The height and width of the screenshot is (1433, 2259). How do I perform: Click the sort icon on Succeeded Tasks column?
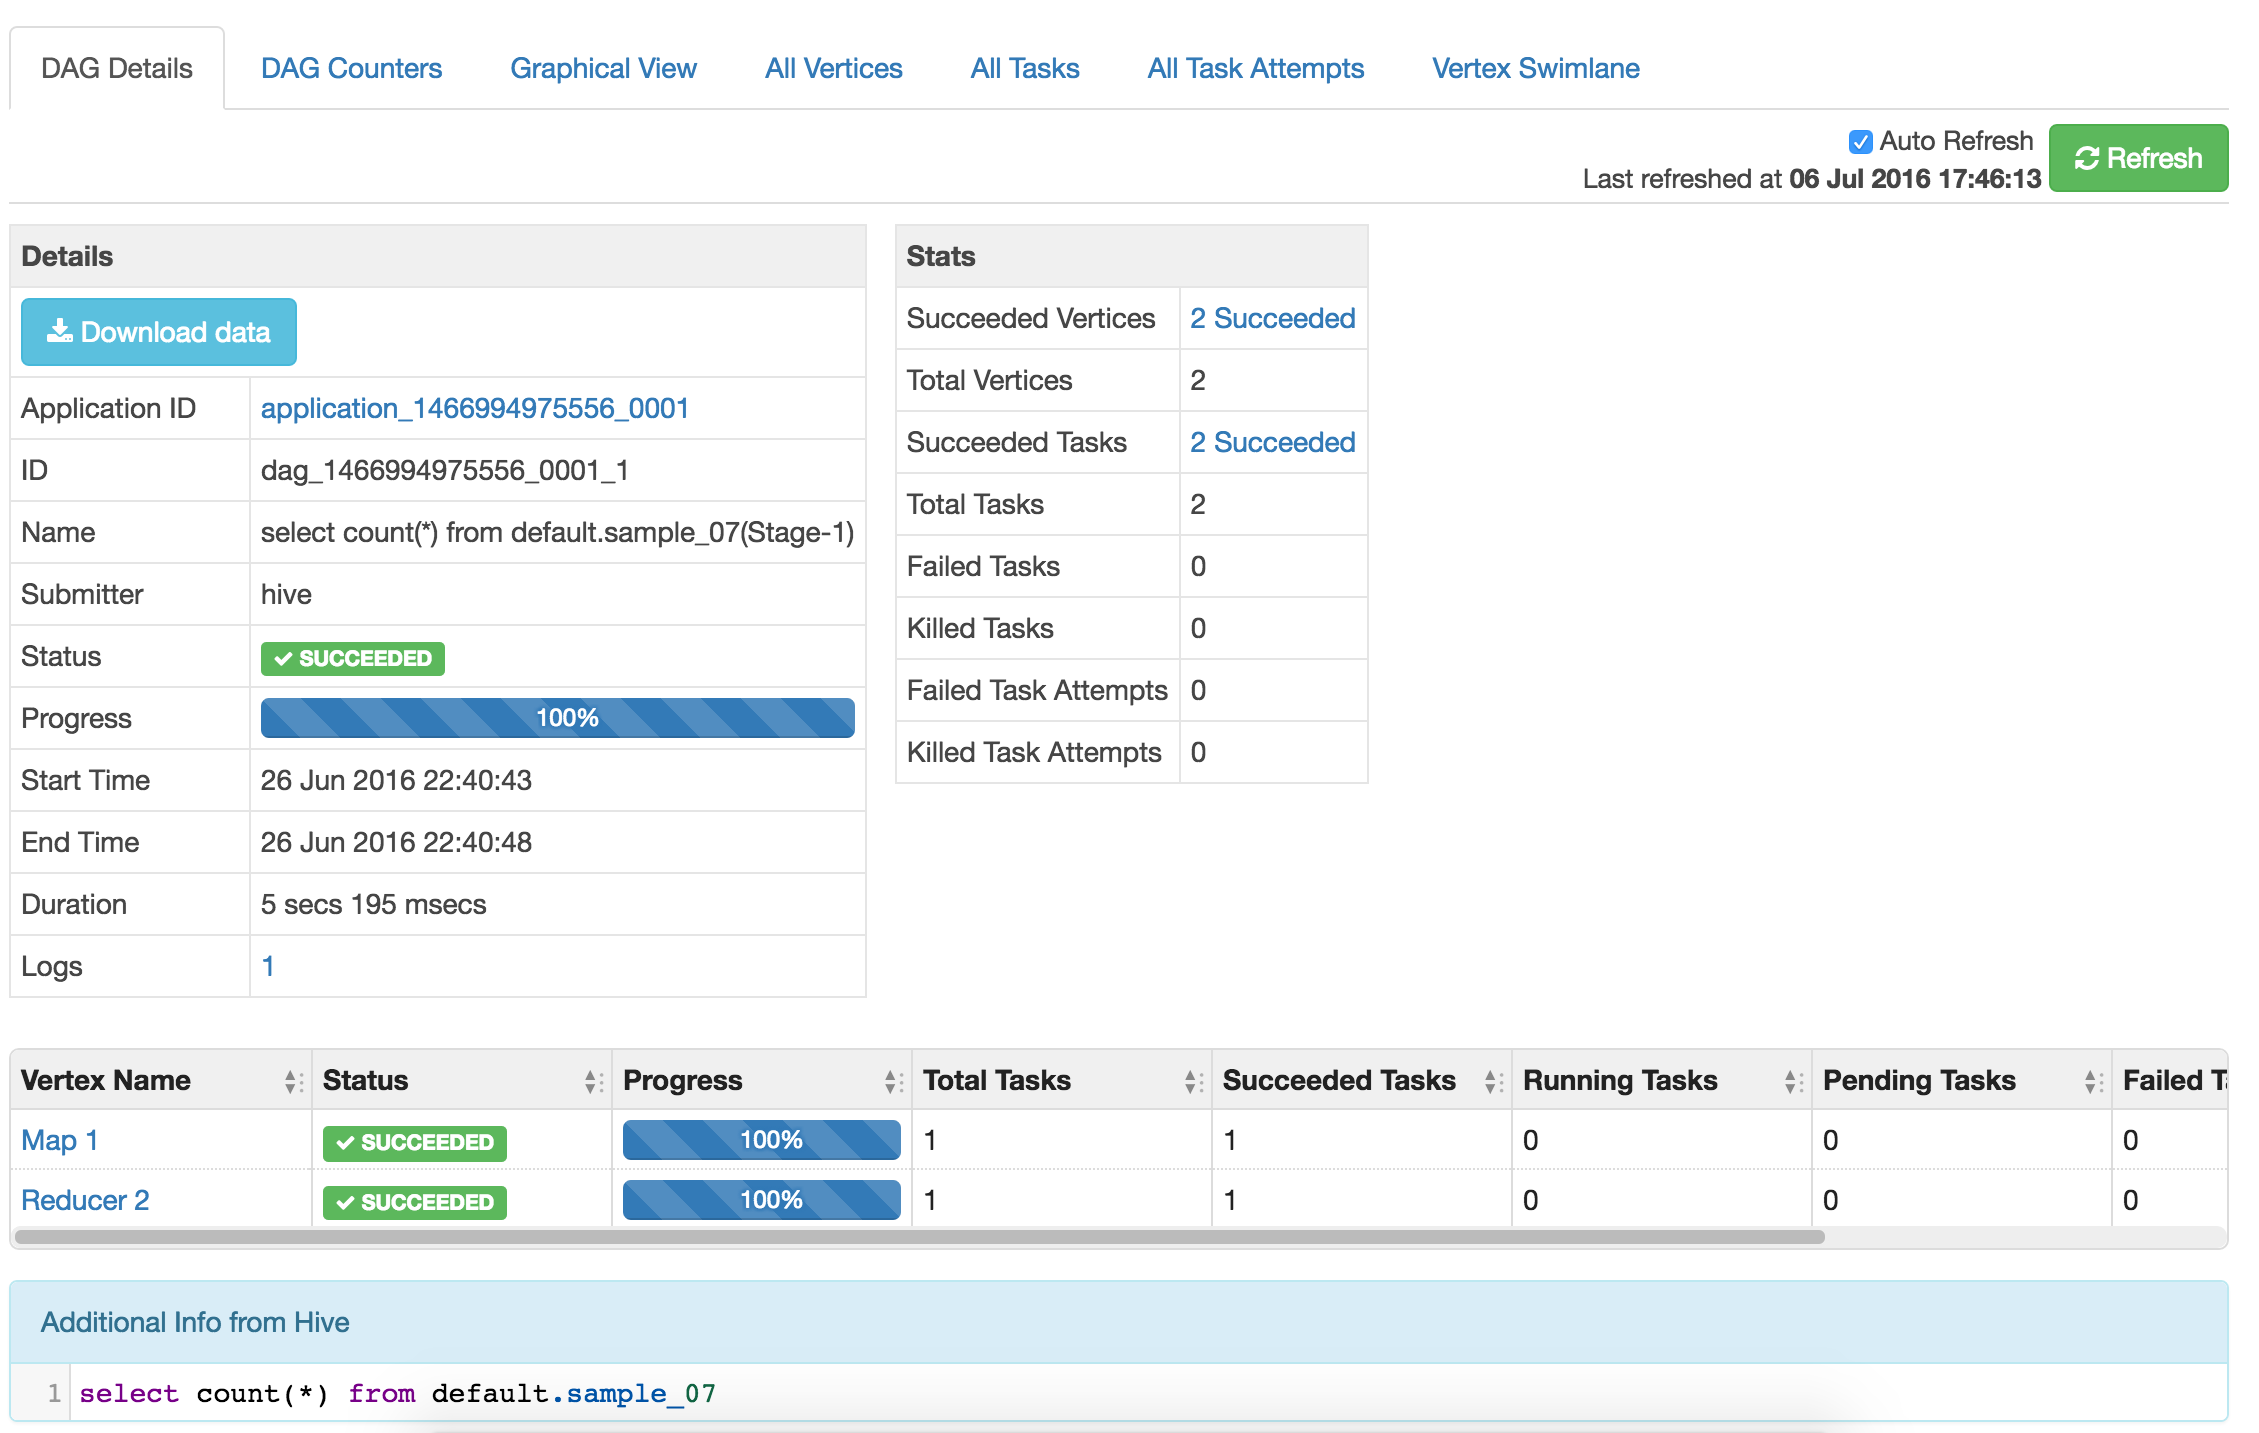click(1491, 1080)
